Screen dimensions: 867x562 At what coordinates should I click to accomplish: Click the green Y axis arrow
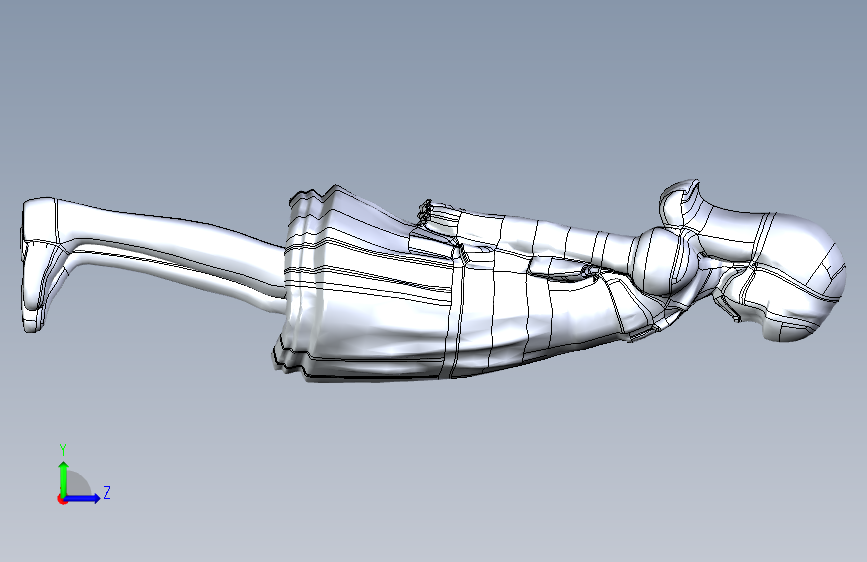pyautogui.click(x=64, y=478)
